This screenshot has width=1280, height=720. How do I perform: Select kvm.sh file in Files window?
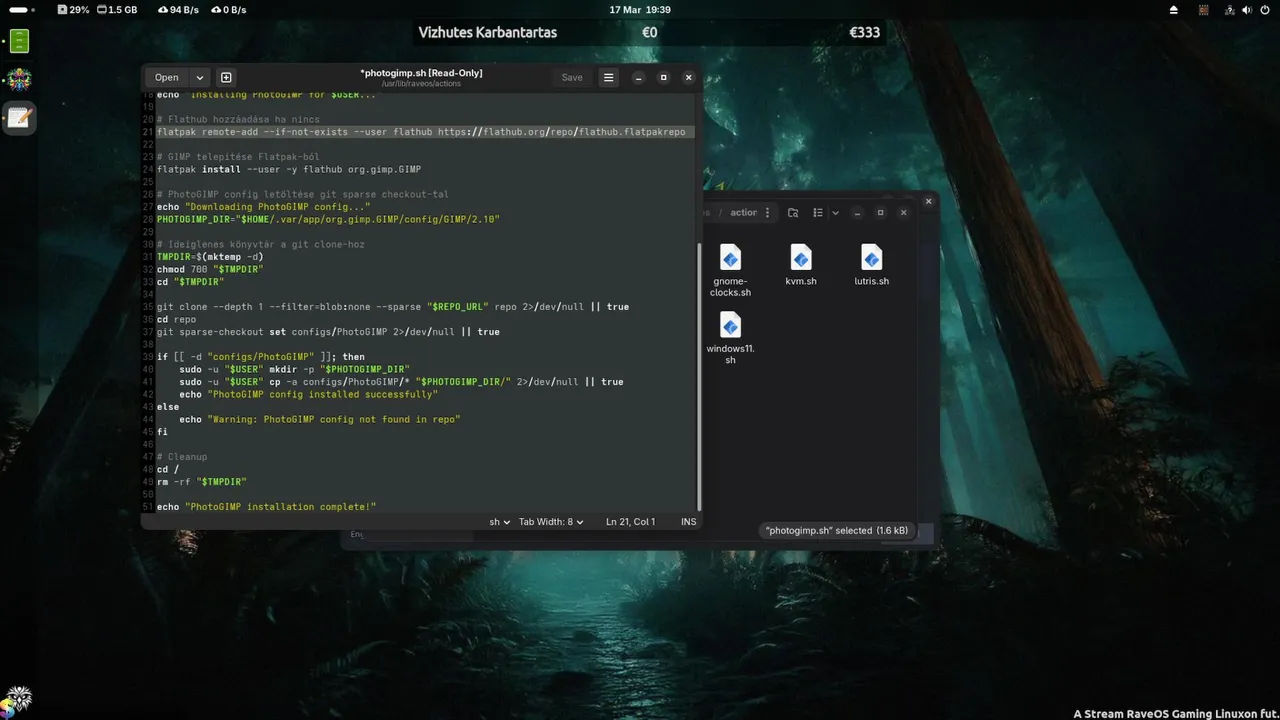click(801, 265)
